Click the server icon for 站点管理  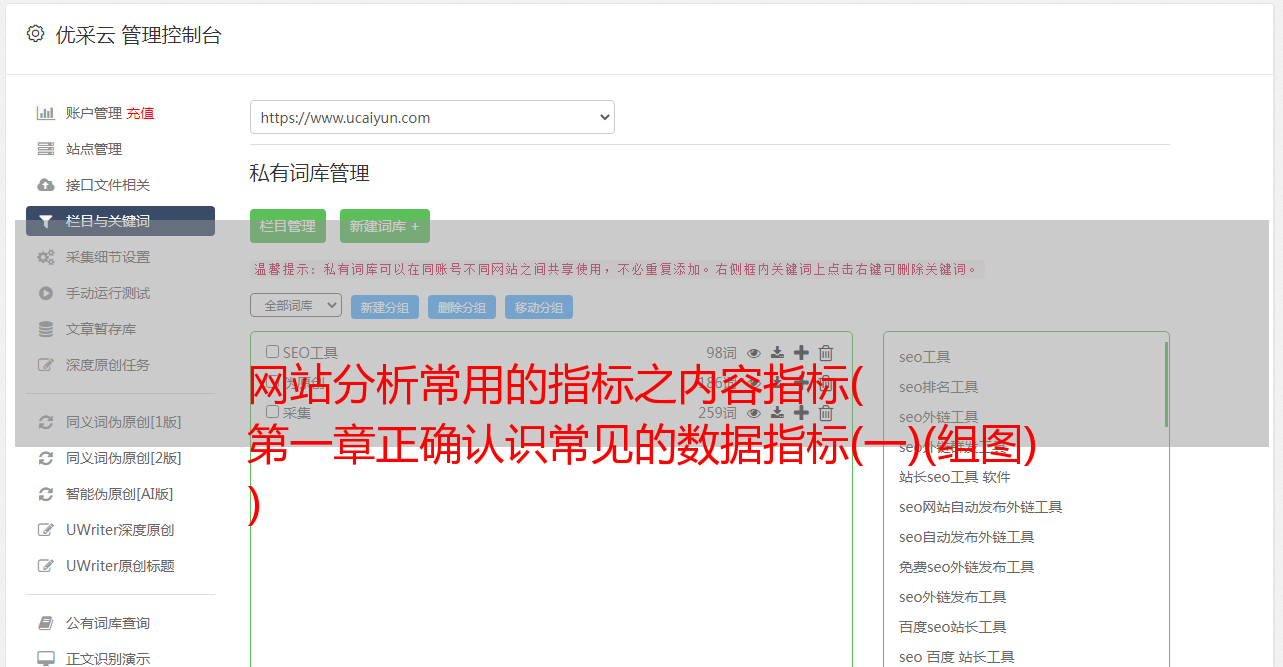click(x=46, y=149)
